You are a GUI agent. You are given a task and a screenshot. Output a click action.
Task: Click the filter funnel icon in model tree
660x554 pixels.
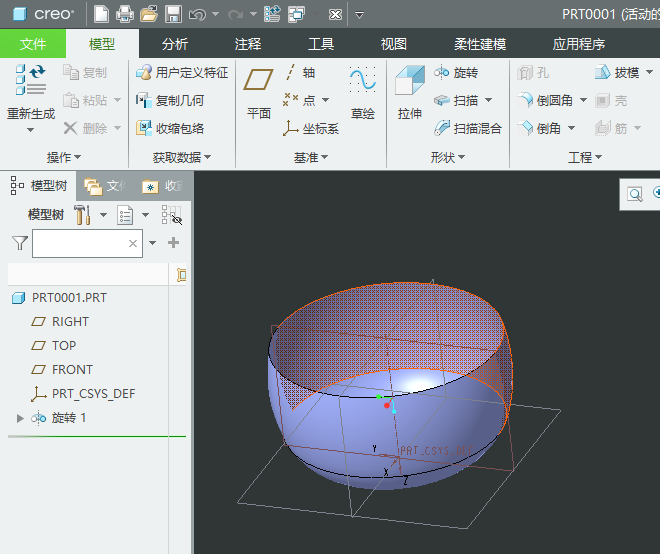19,243
